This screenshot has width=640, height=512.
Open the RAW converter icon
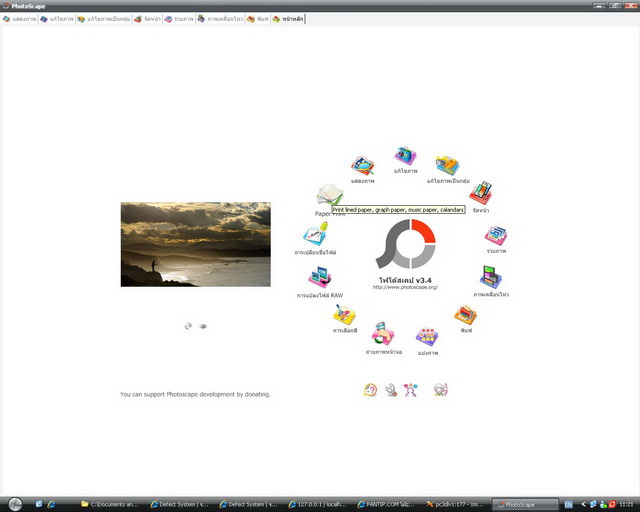pyautogui.click(x=320, y=278)
